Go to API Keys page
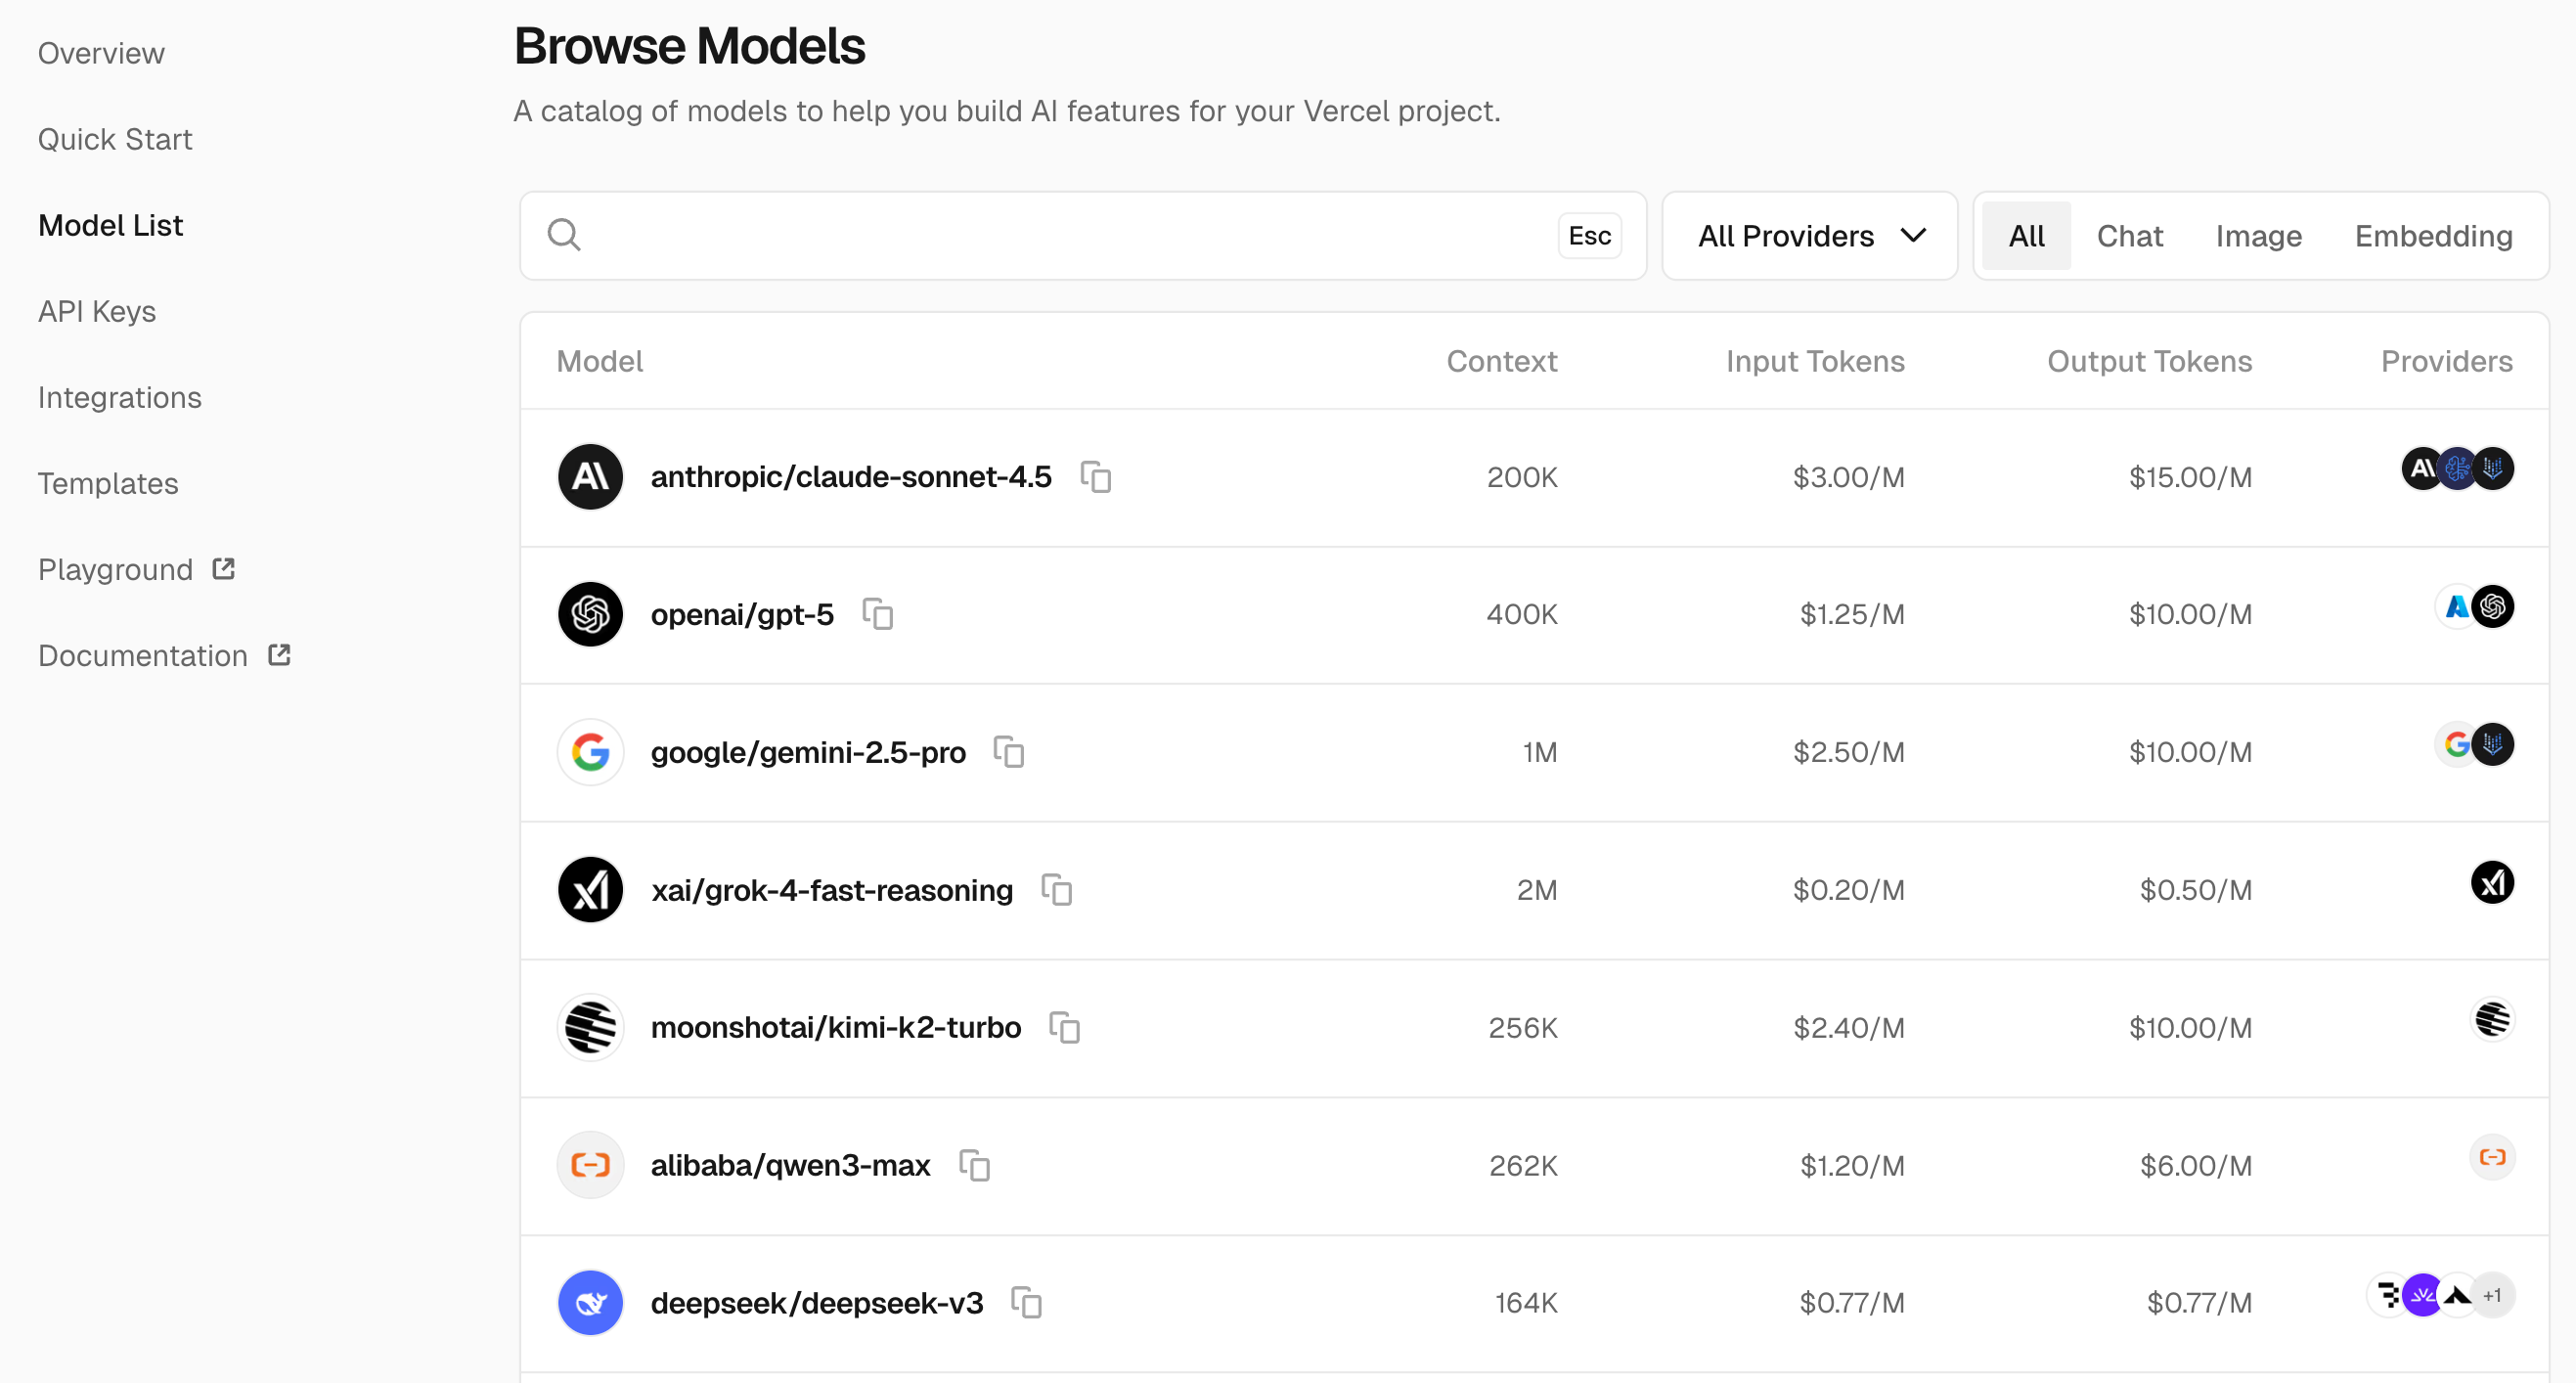This screenshot has width=2576, height=1383. (x=97, y=312)
